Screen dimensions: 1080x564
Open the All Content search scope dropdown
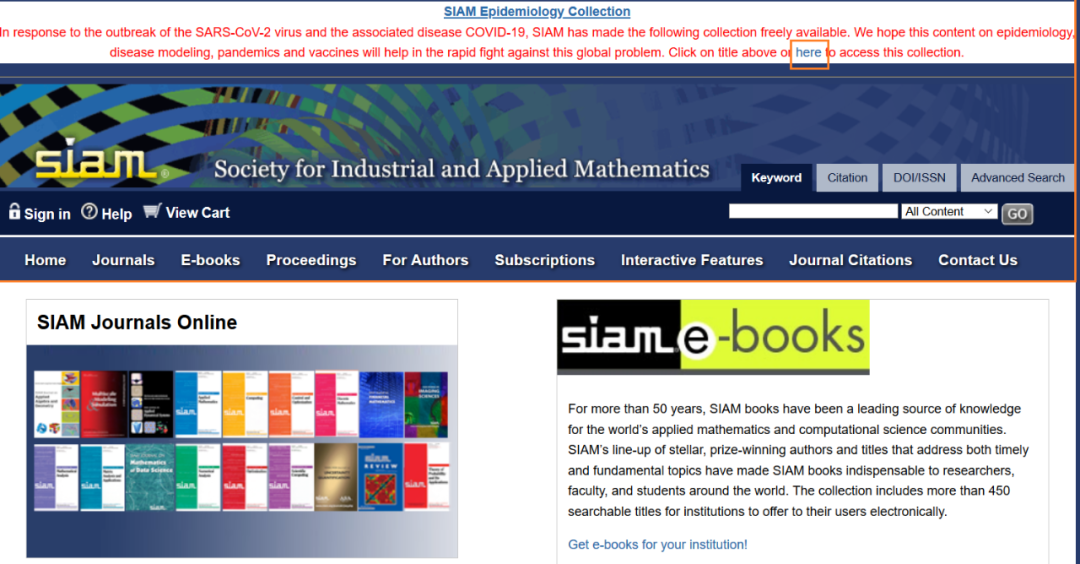pos(948,212)
